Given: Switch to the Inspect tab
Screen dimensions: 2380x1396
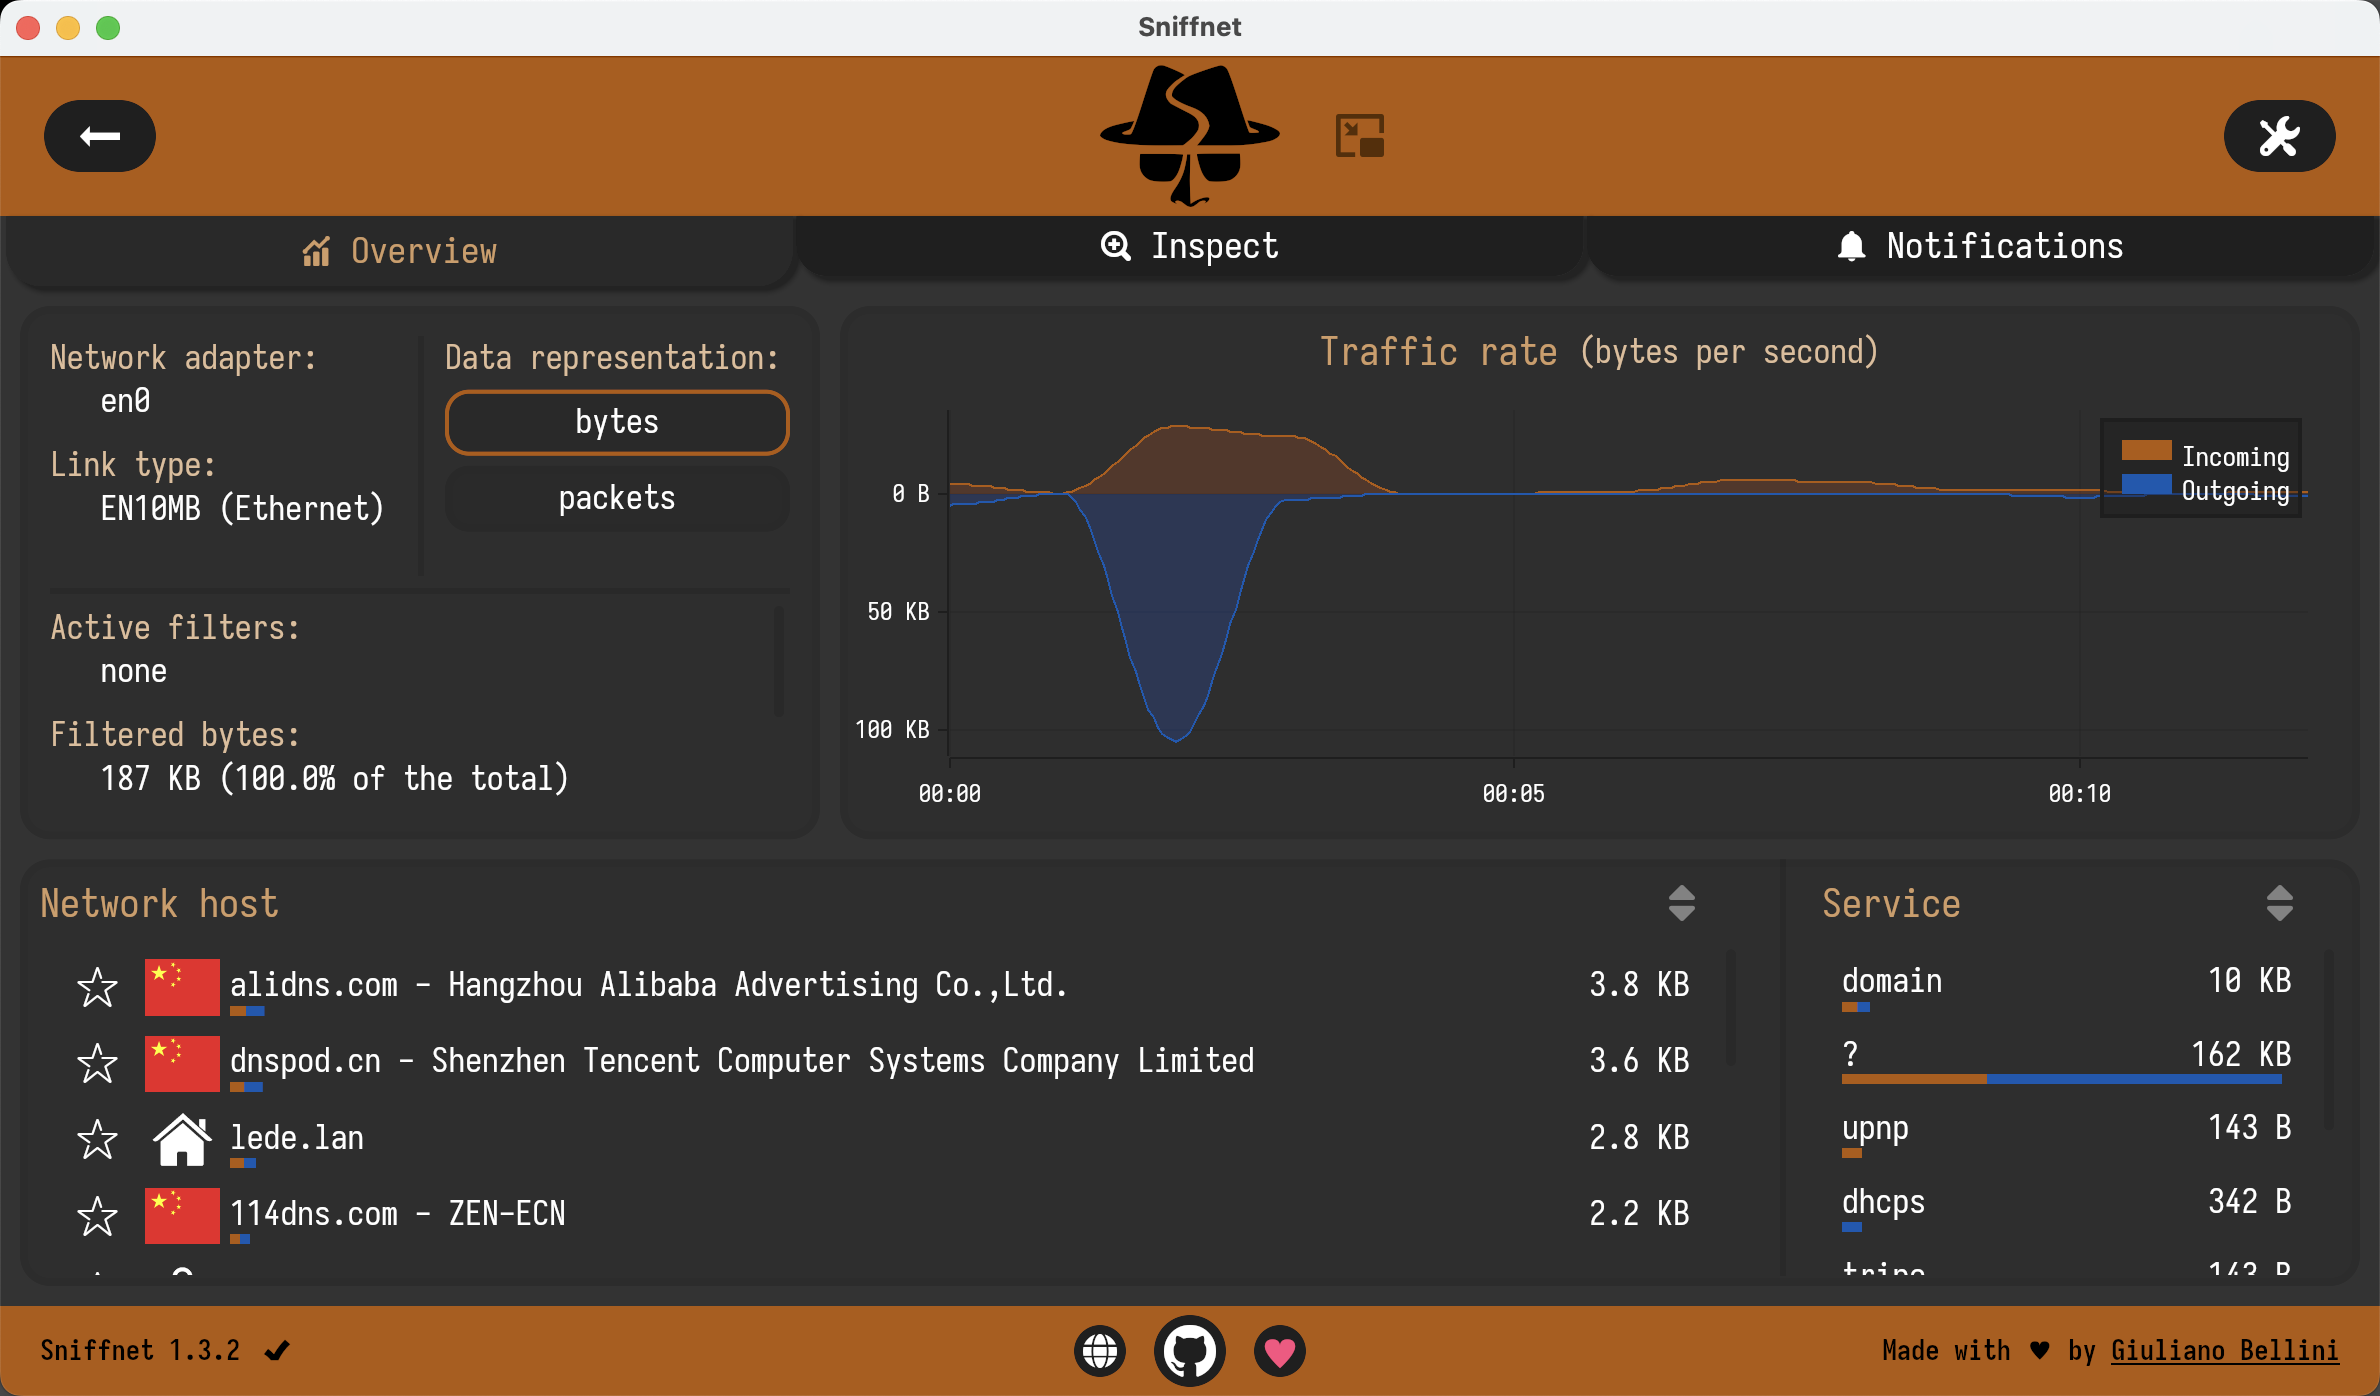Looking at the screenshot, I should pyautogui.click(x=1190, y=246).
